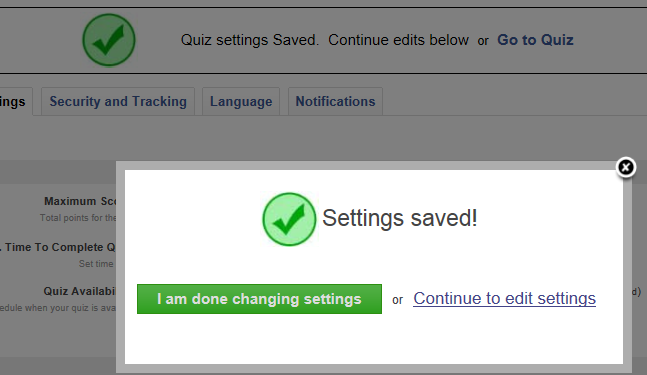Click the Time To Complete Quiz label
This screenshot has height=375, width=647.
click(58, 247)
